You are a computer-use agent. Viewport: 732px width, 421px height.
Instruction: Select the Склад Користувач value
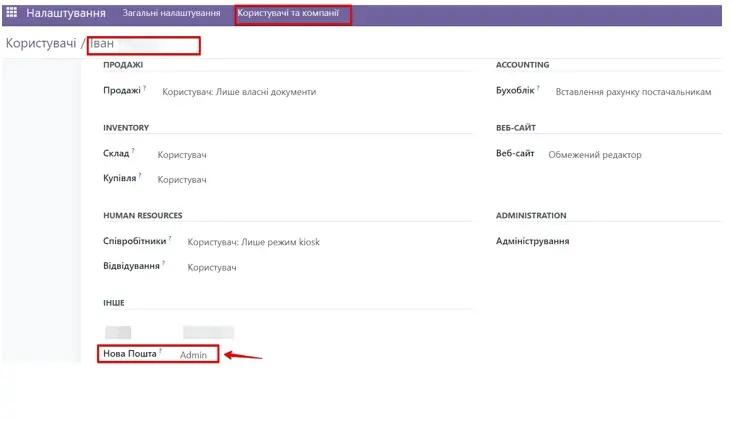point(182,155)
